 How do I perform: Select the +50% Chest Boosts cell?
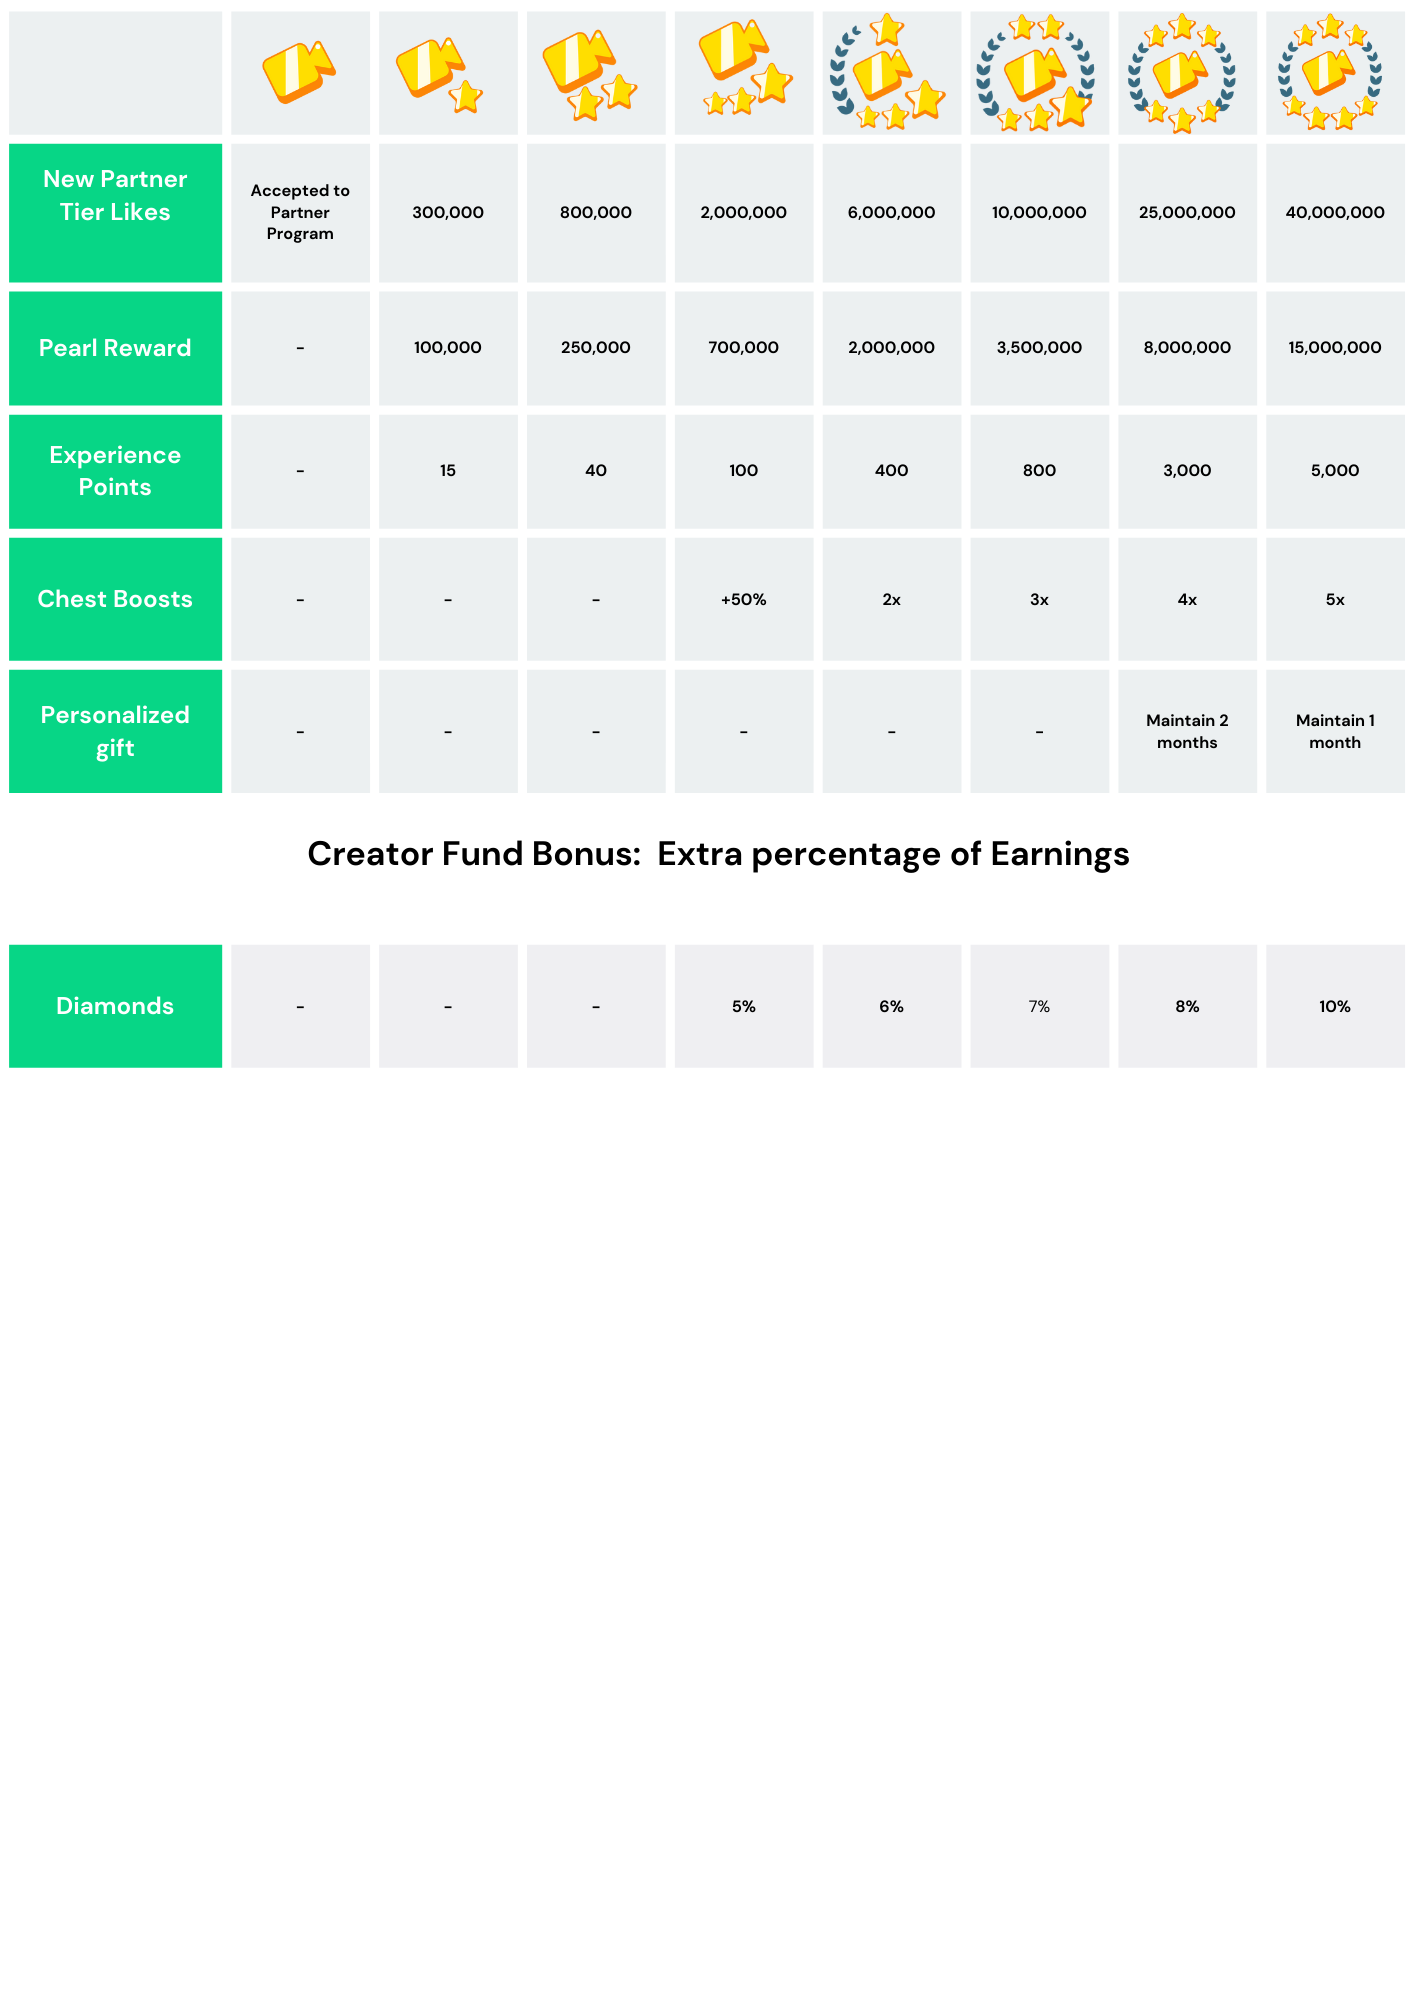744,599
